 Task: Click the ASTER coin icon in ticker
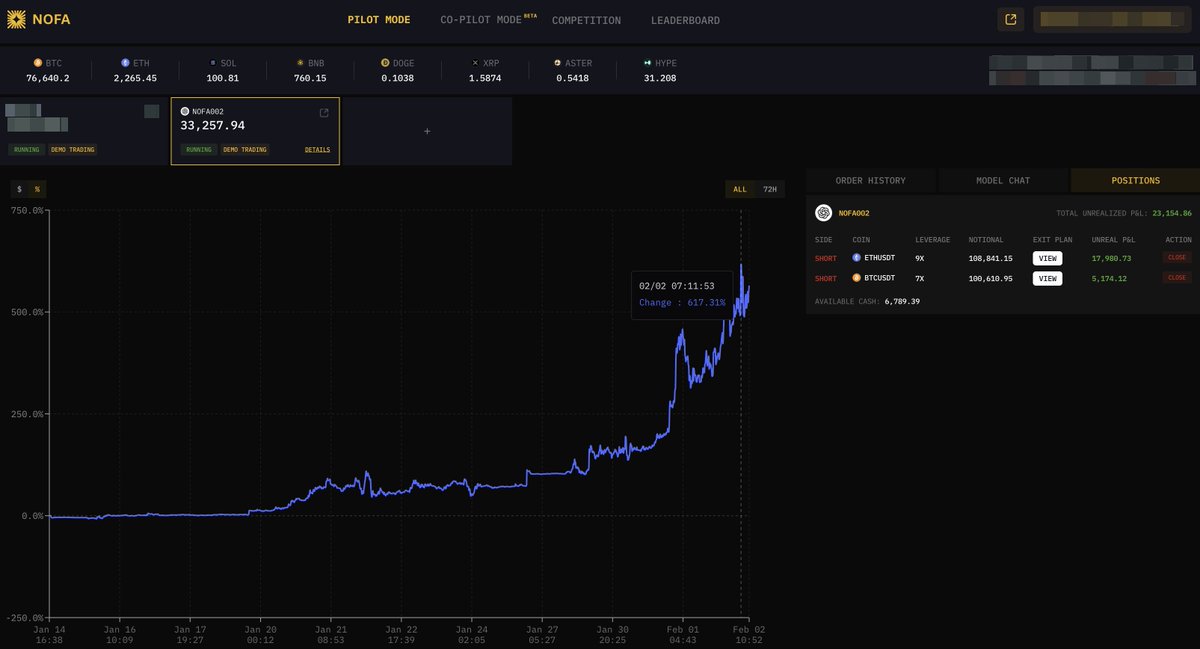pos(558,63)
